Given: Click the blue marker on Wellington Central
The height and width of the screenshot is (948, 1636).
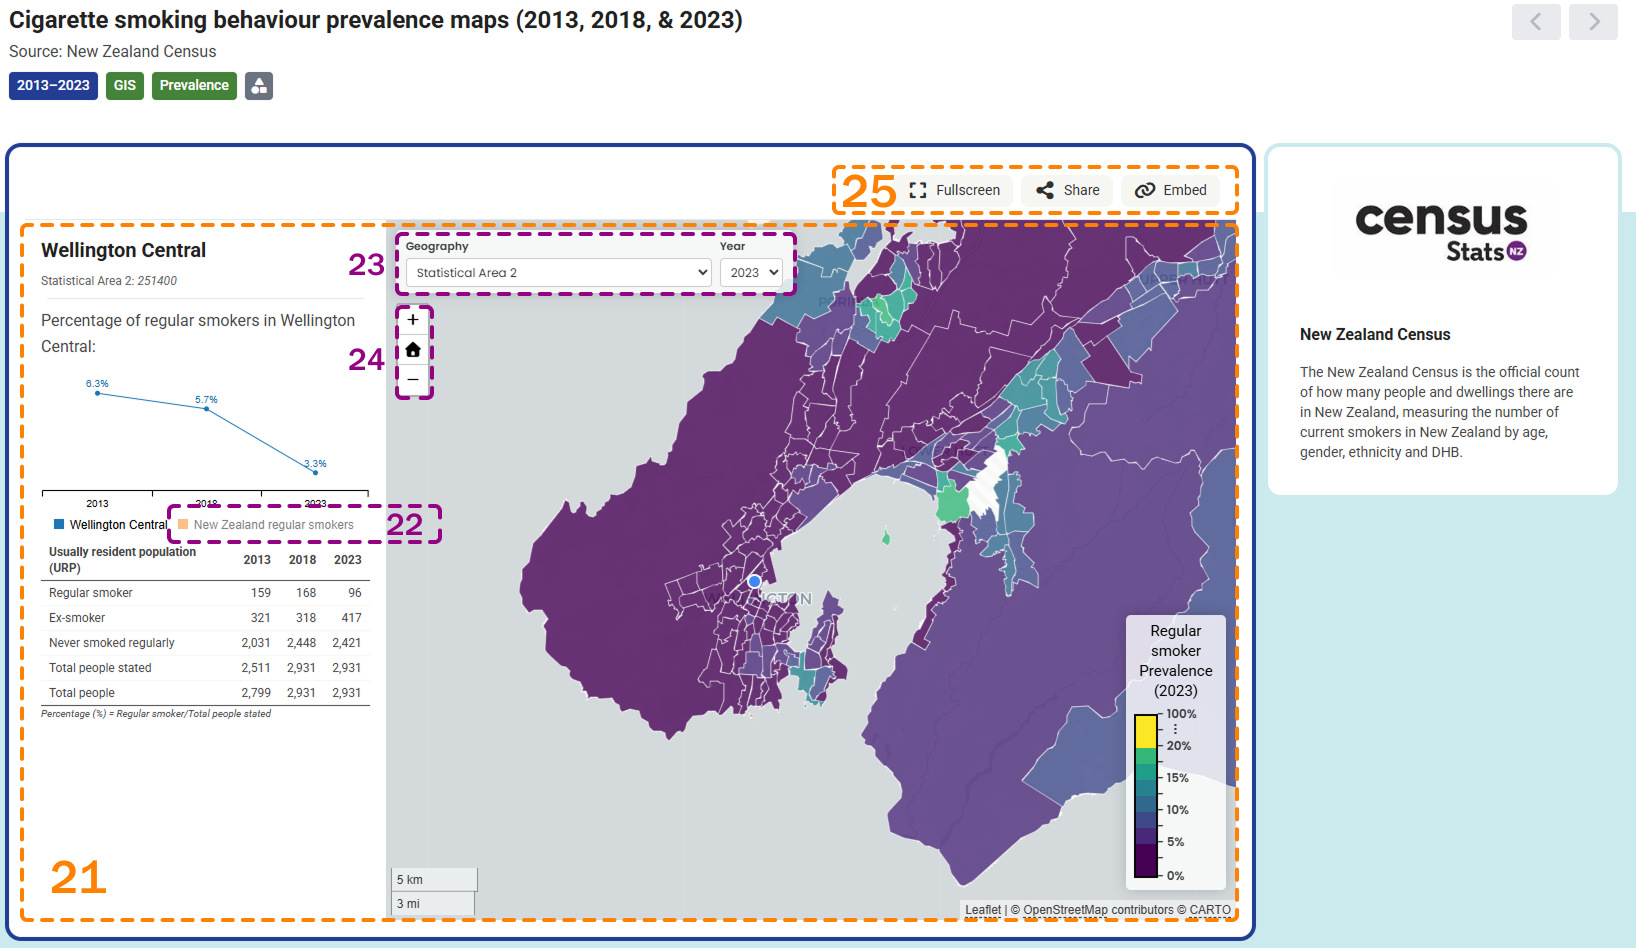Looking at the screenshot, I should pyautogui.click(x=754, y=581).
